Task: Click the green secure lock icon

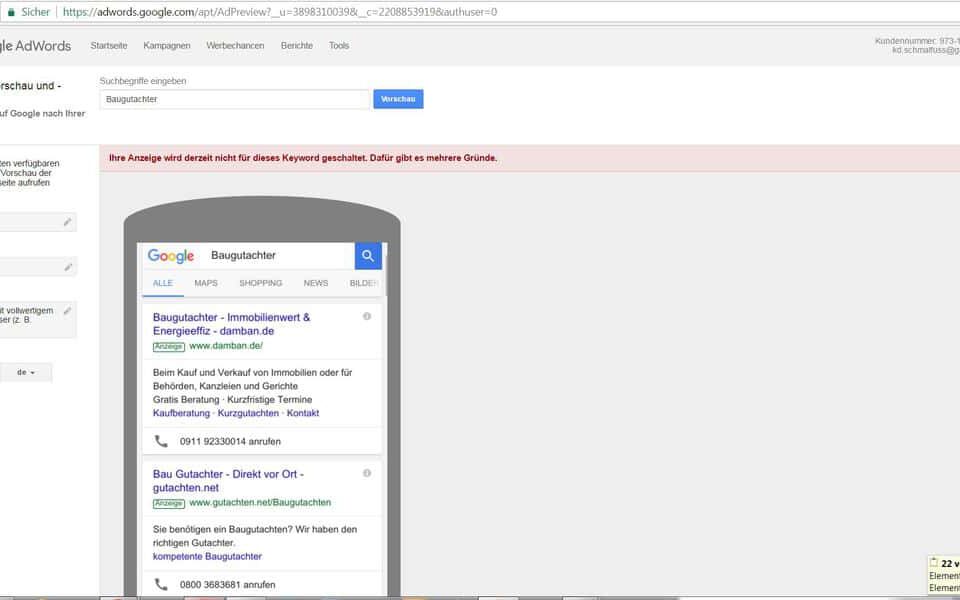Action: (x=10, y=12)
